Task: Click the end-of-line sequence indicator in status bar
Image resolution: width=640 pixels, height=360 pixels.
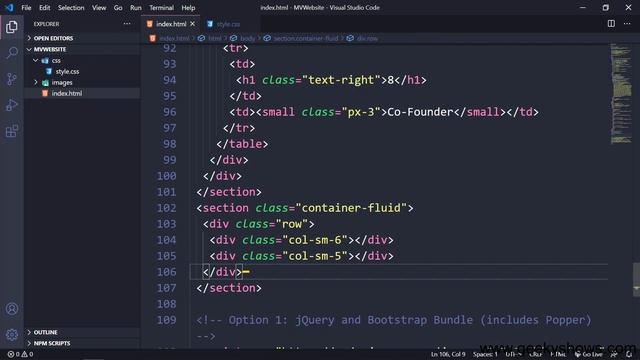Action: (x=536, y=354)
